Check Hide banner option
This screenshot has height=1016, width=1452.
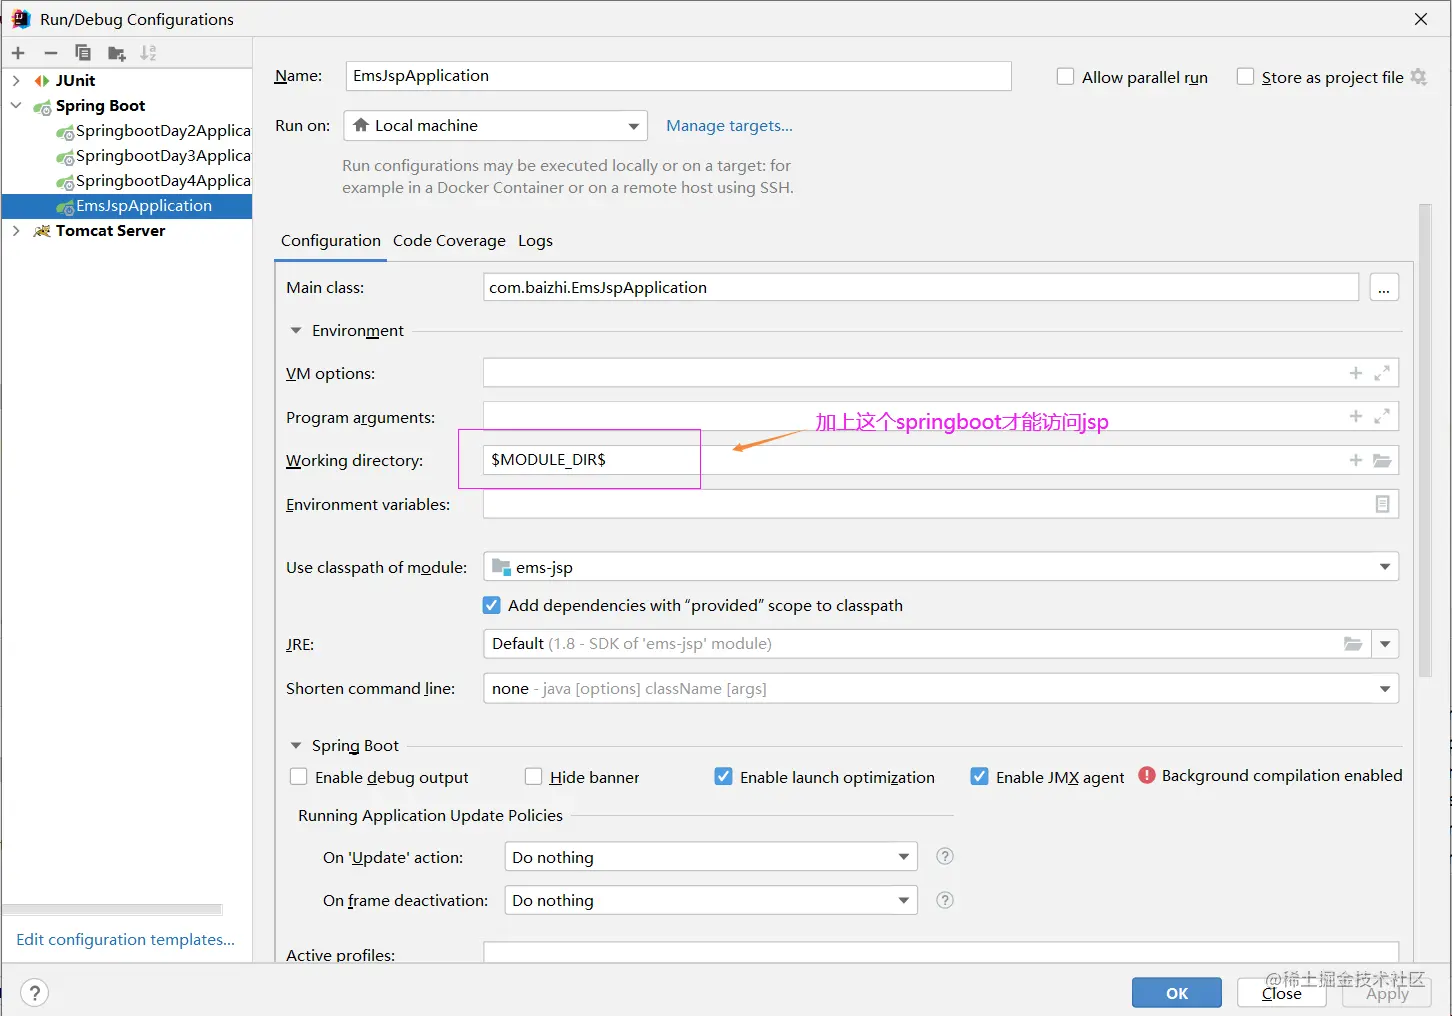(x=534, y=777)
